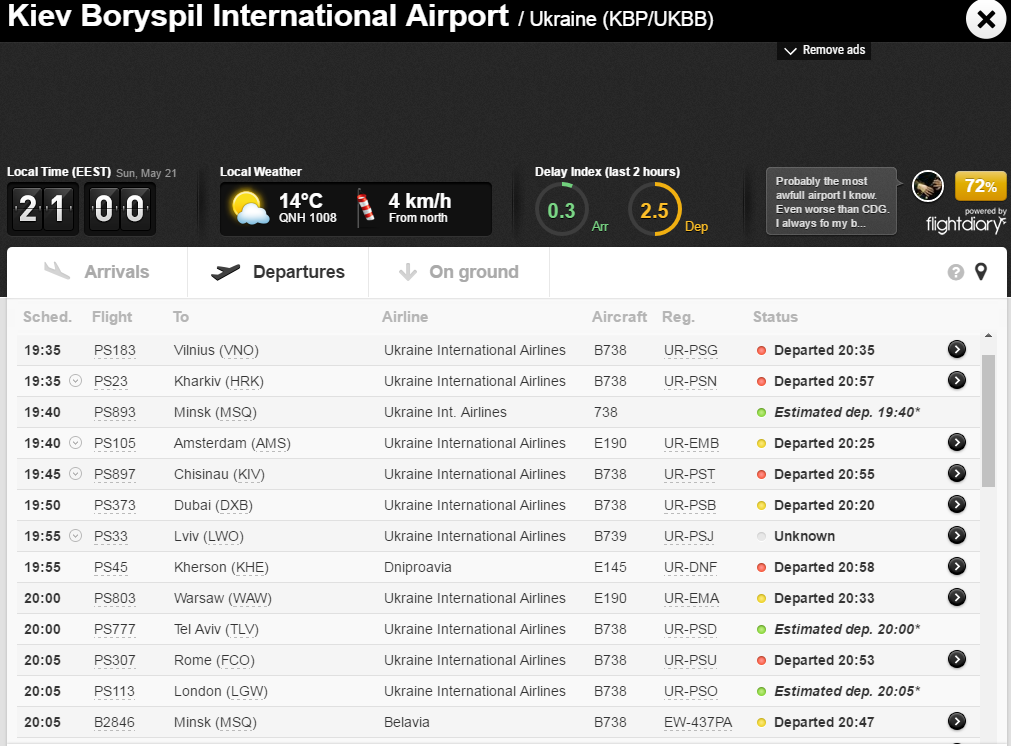Expand codeshare chevron for flight PS33

click(x=76, y=536)
